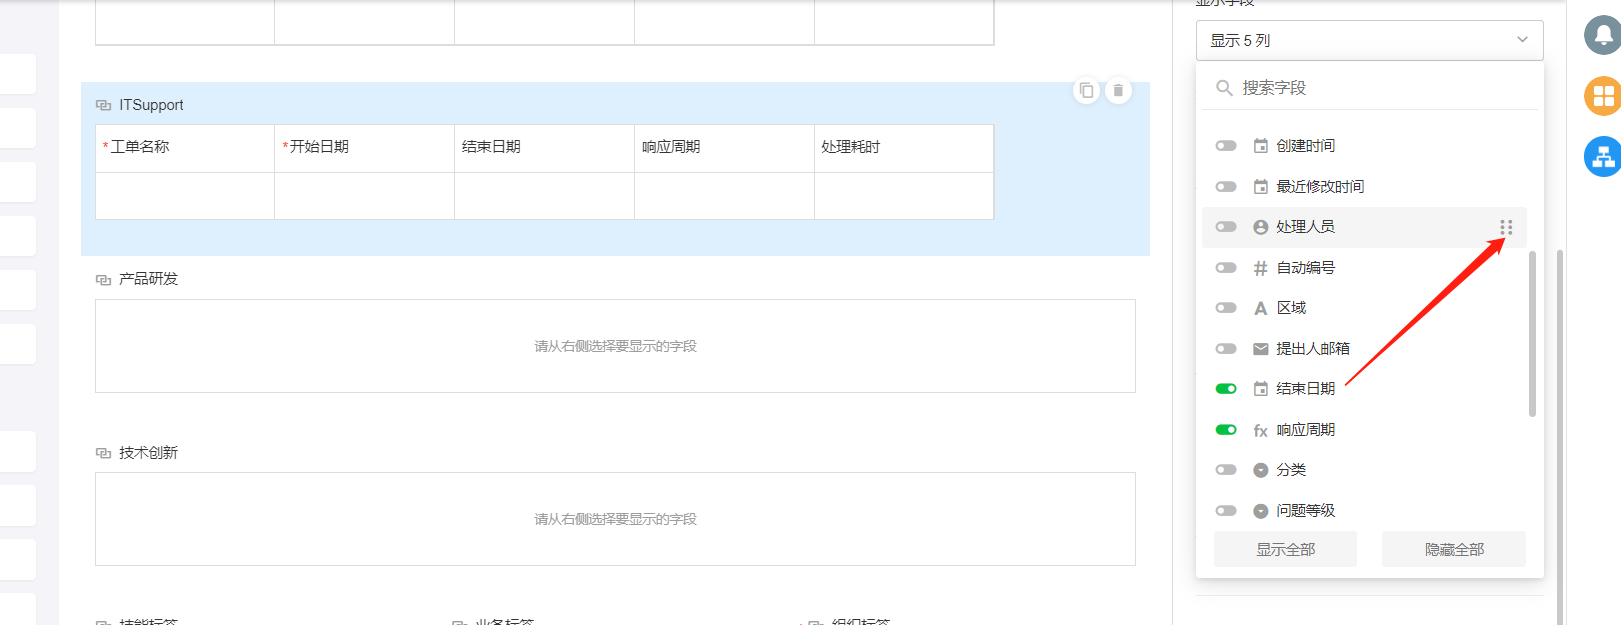Toggle on the 问题等级 dropdown field

pos(1226,511)
